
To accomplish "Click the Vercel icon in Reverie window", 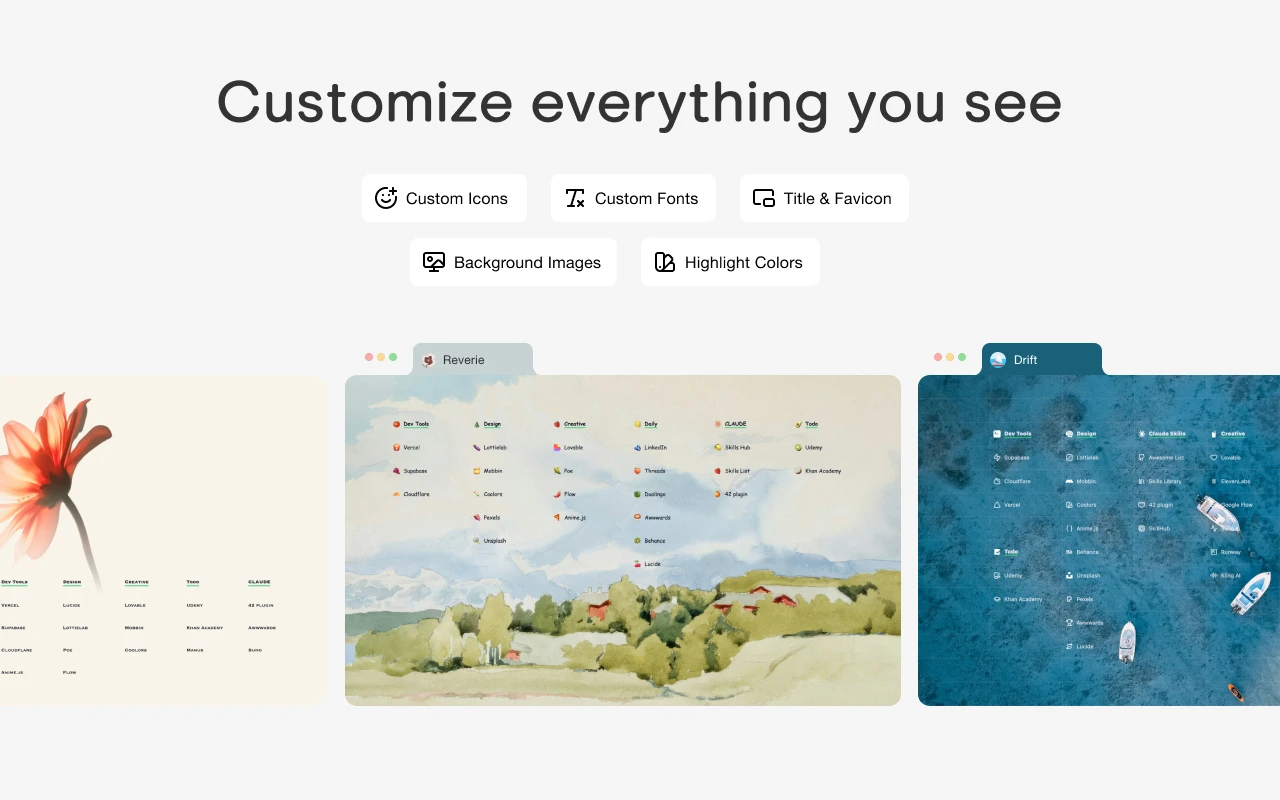I will click(x=397, y=448).
